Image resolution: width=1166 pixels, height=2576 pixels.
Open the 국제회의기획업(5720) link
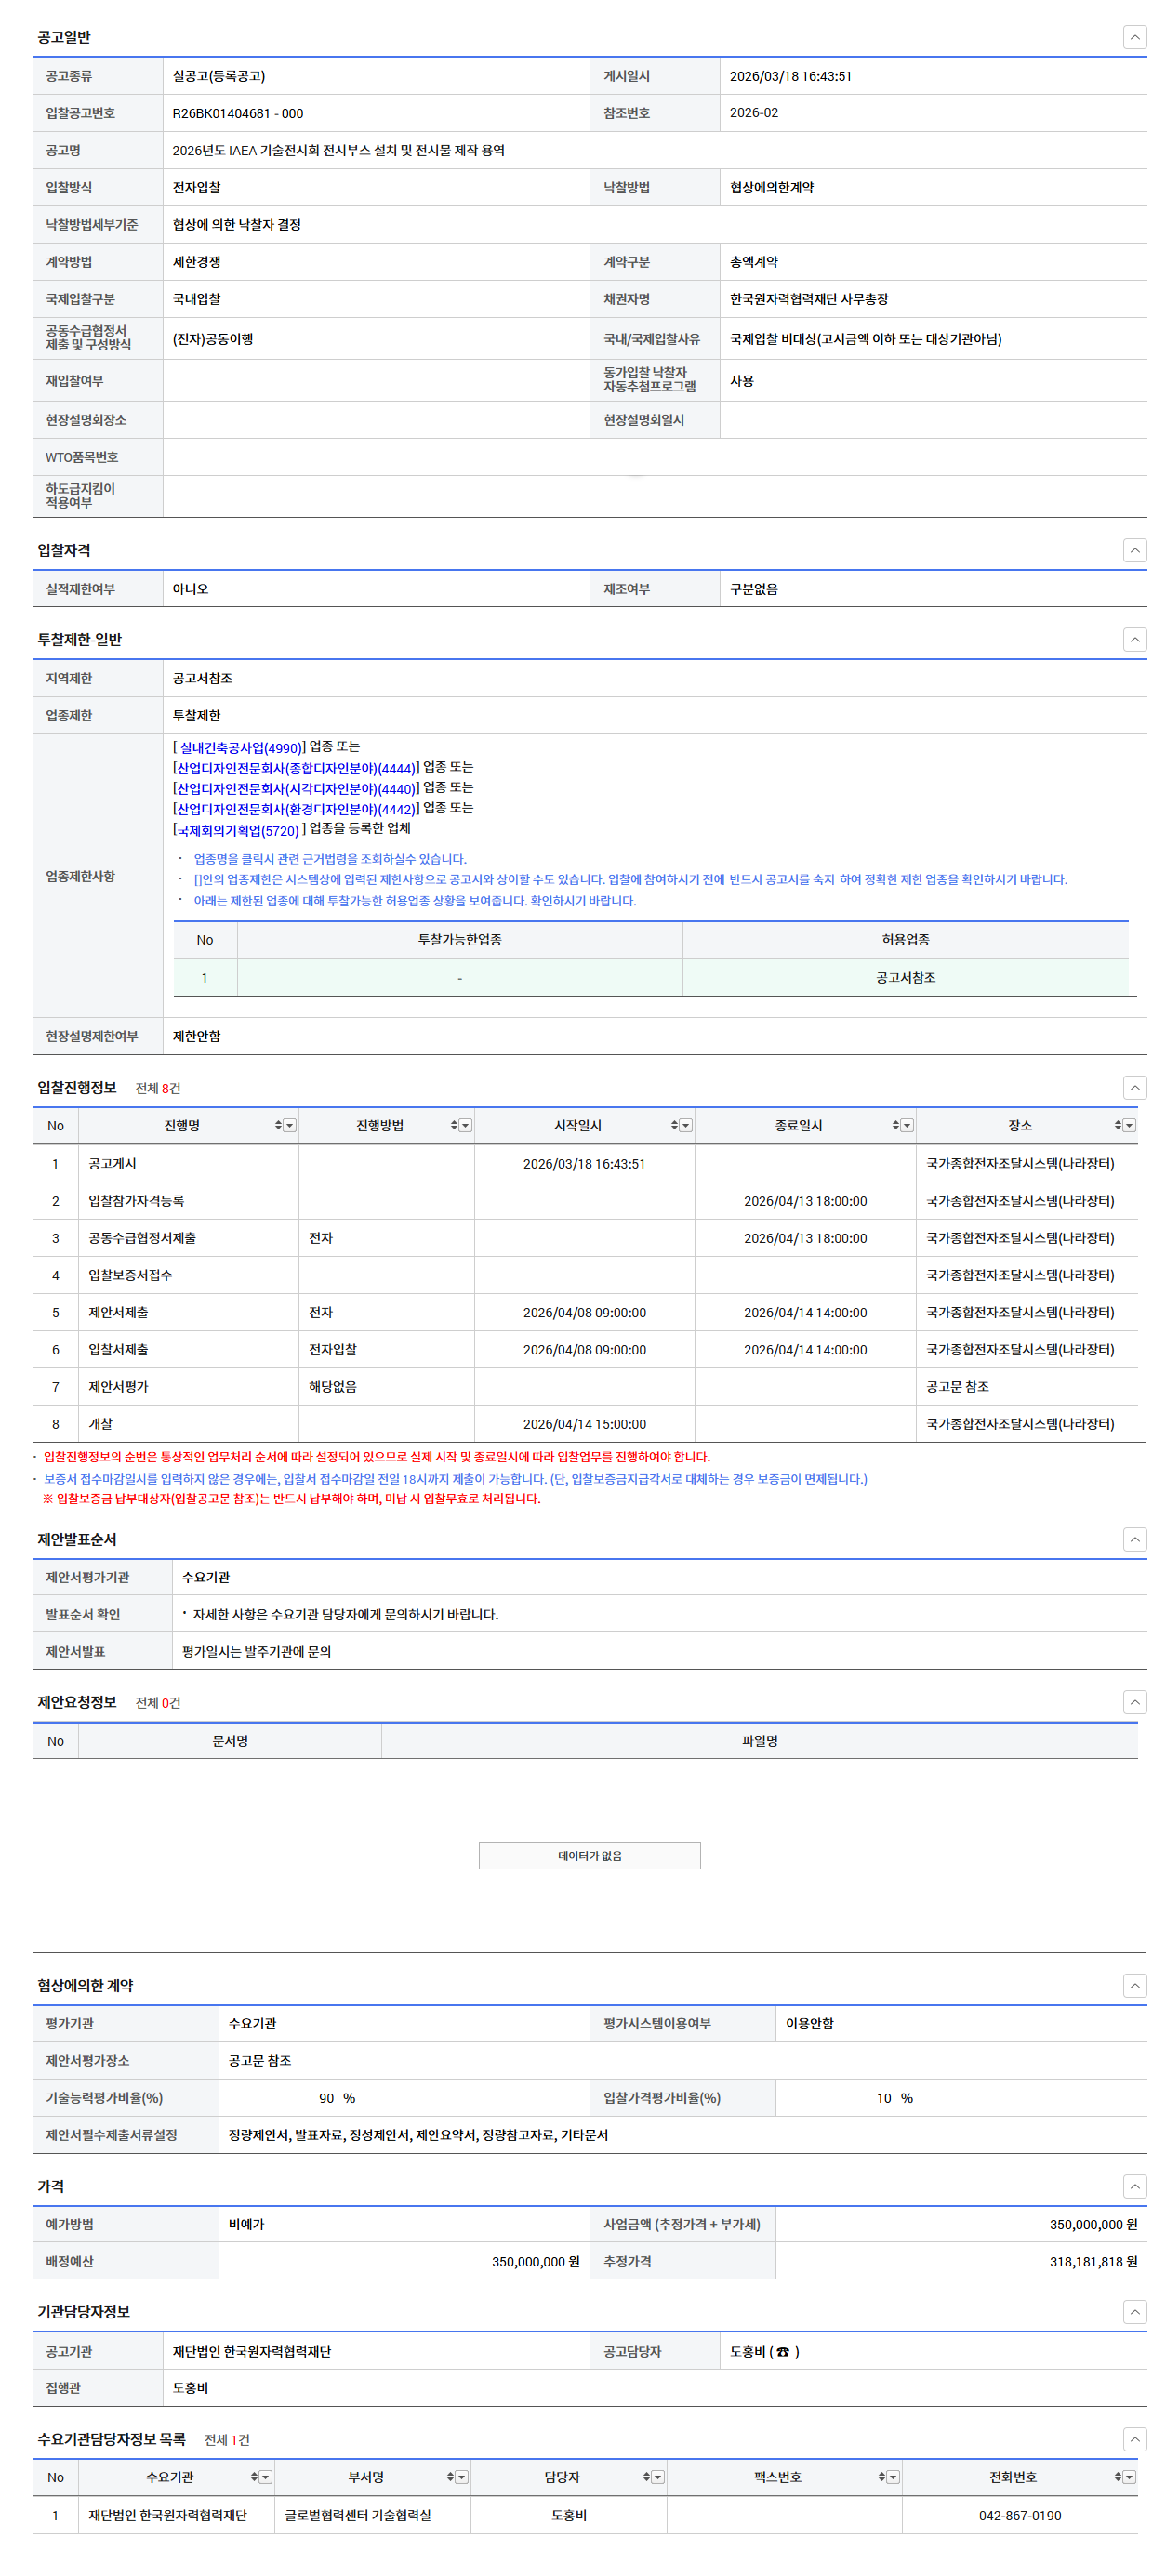pyautogui.click(x=238, y=830)
